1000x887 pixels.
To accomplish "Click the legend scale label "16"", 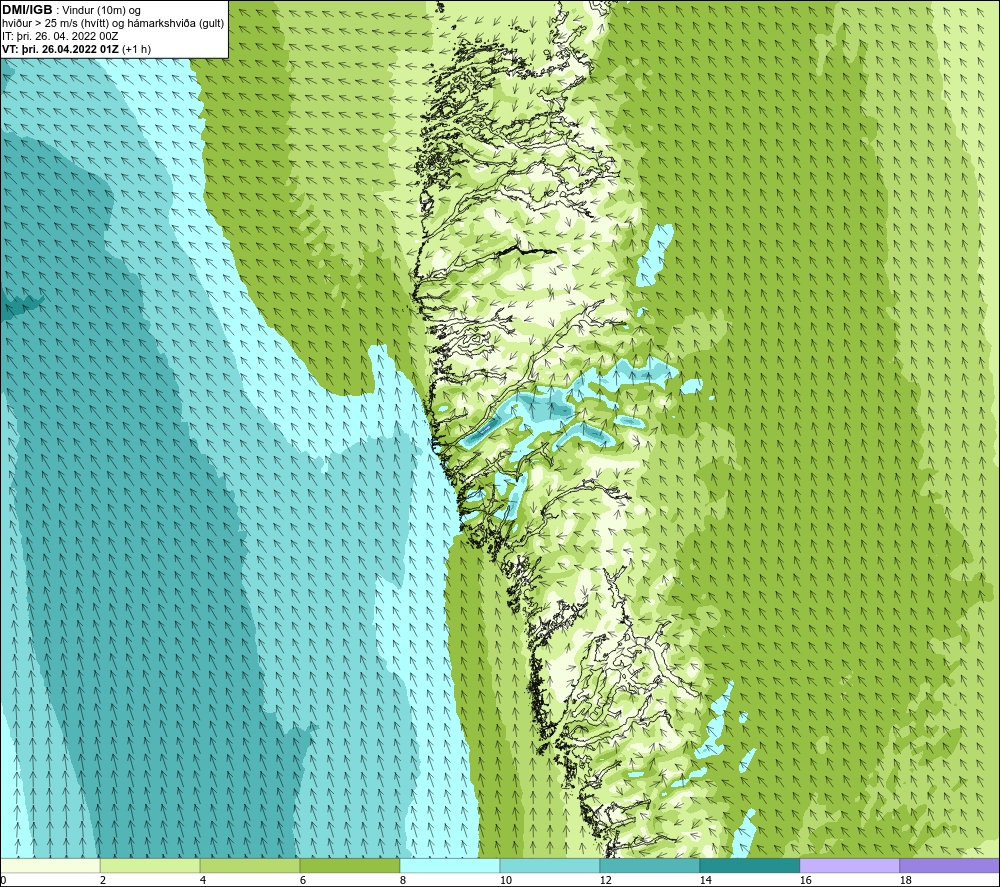I will point(805,881).
